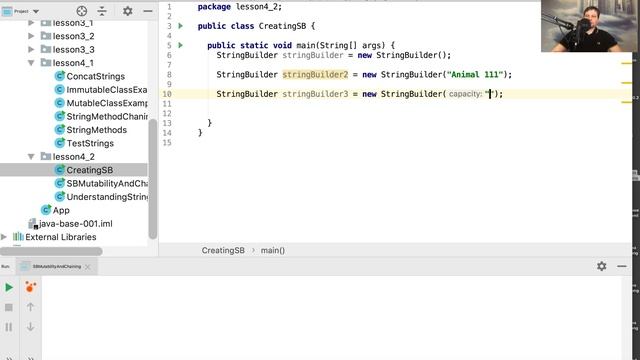Click the lesson4_2 folder icon
Viewport: 640px width, 360px height.
click(x=46, y=156)
